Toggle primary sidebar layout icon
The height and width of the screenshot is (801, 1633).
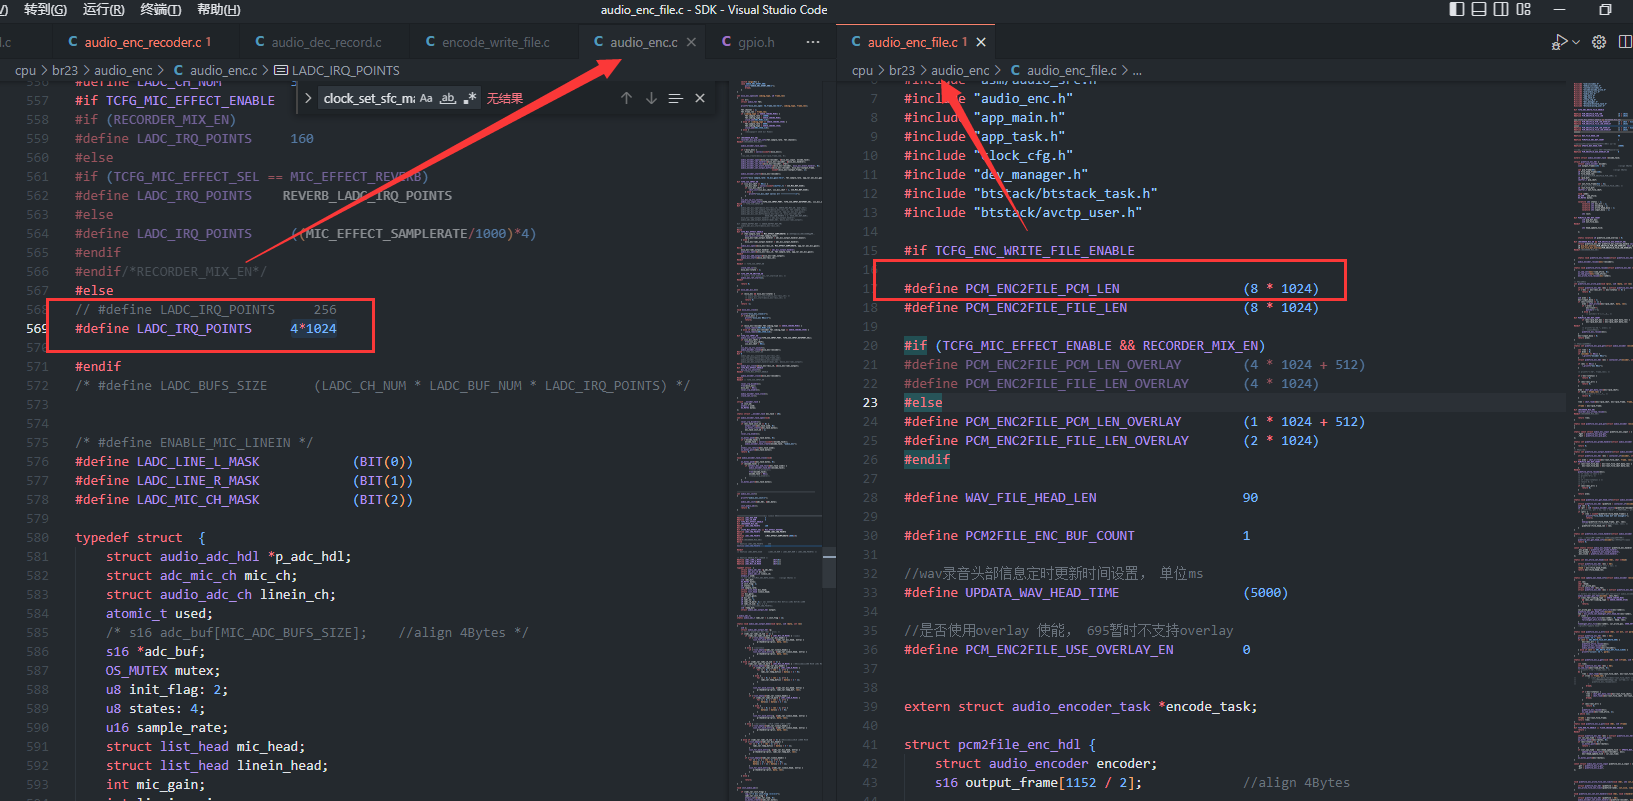coord(1457,9)
